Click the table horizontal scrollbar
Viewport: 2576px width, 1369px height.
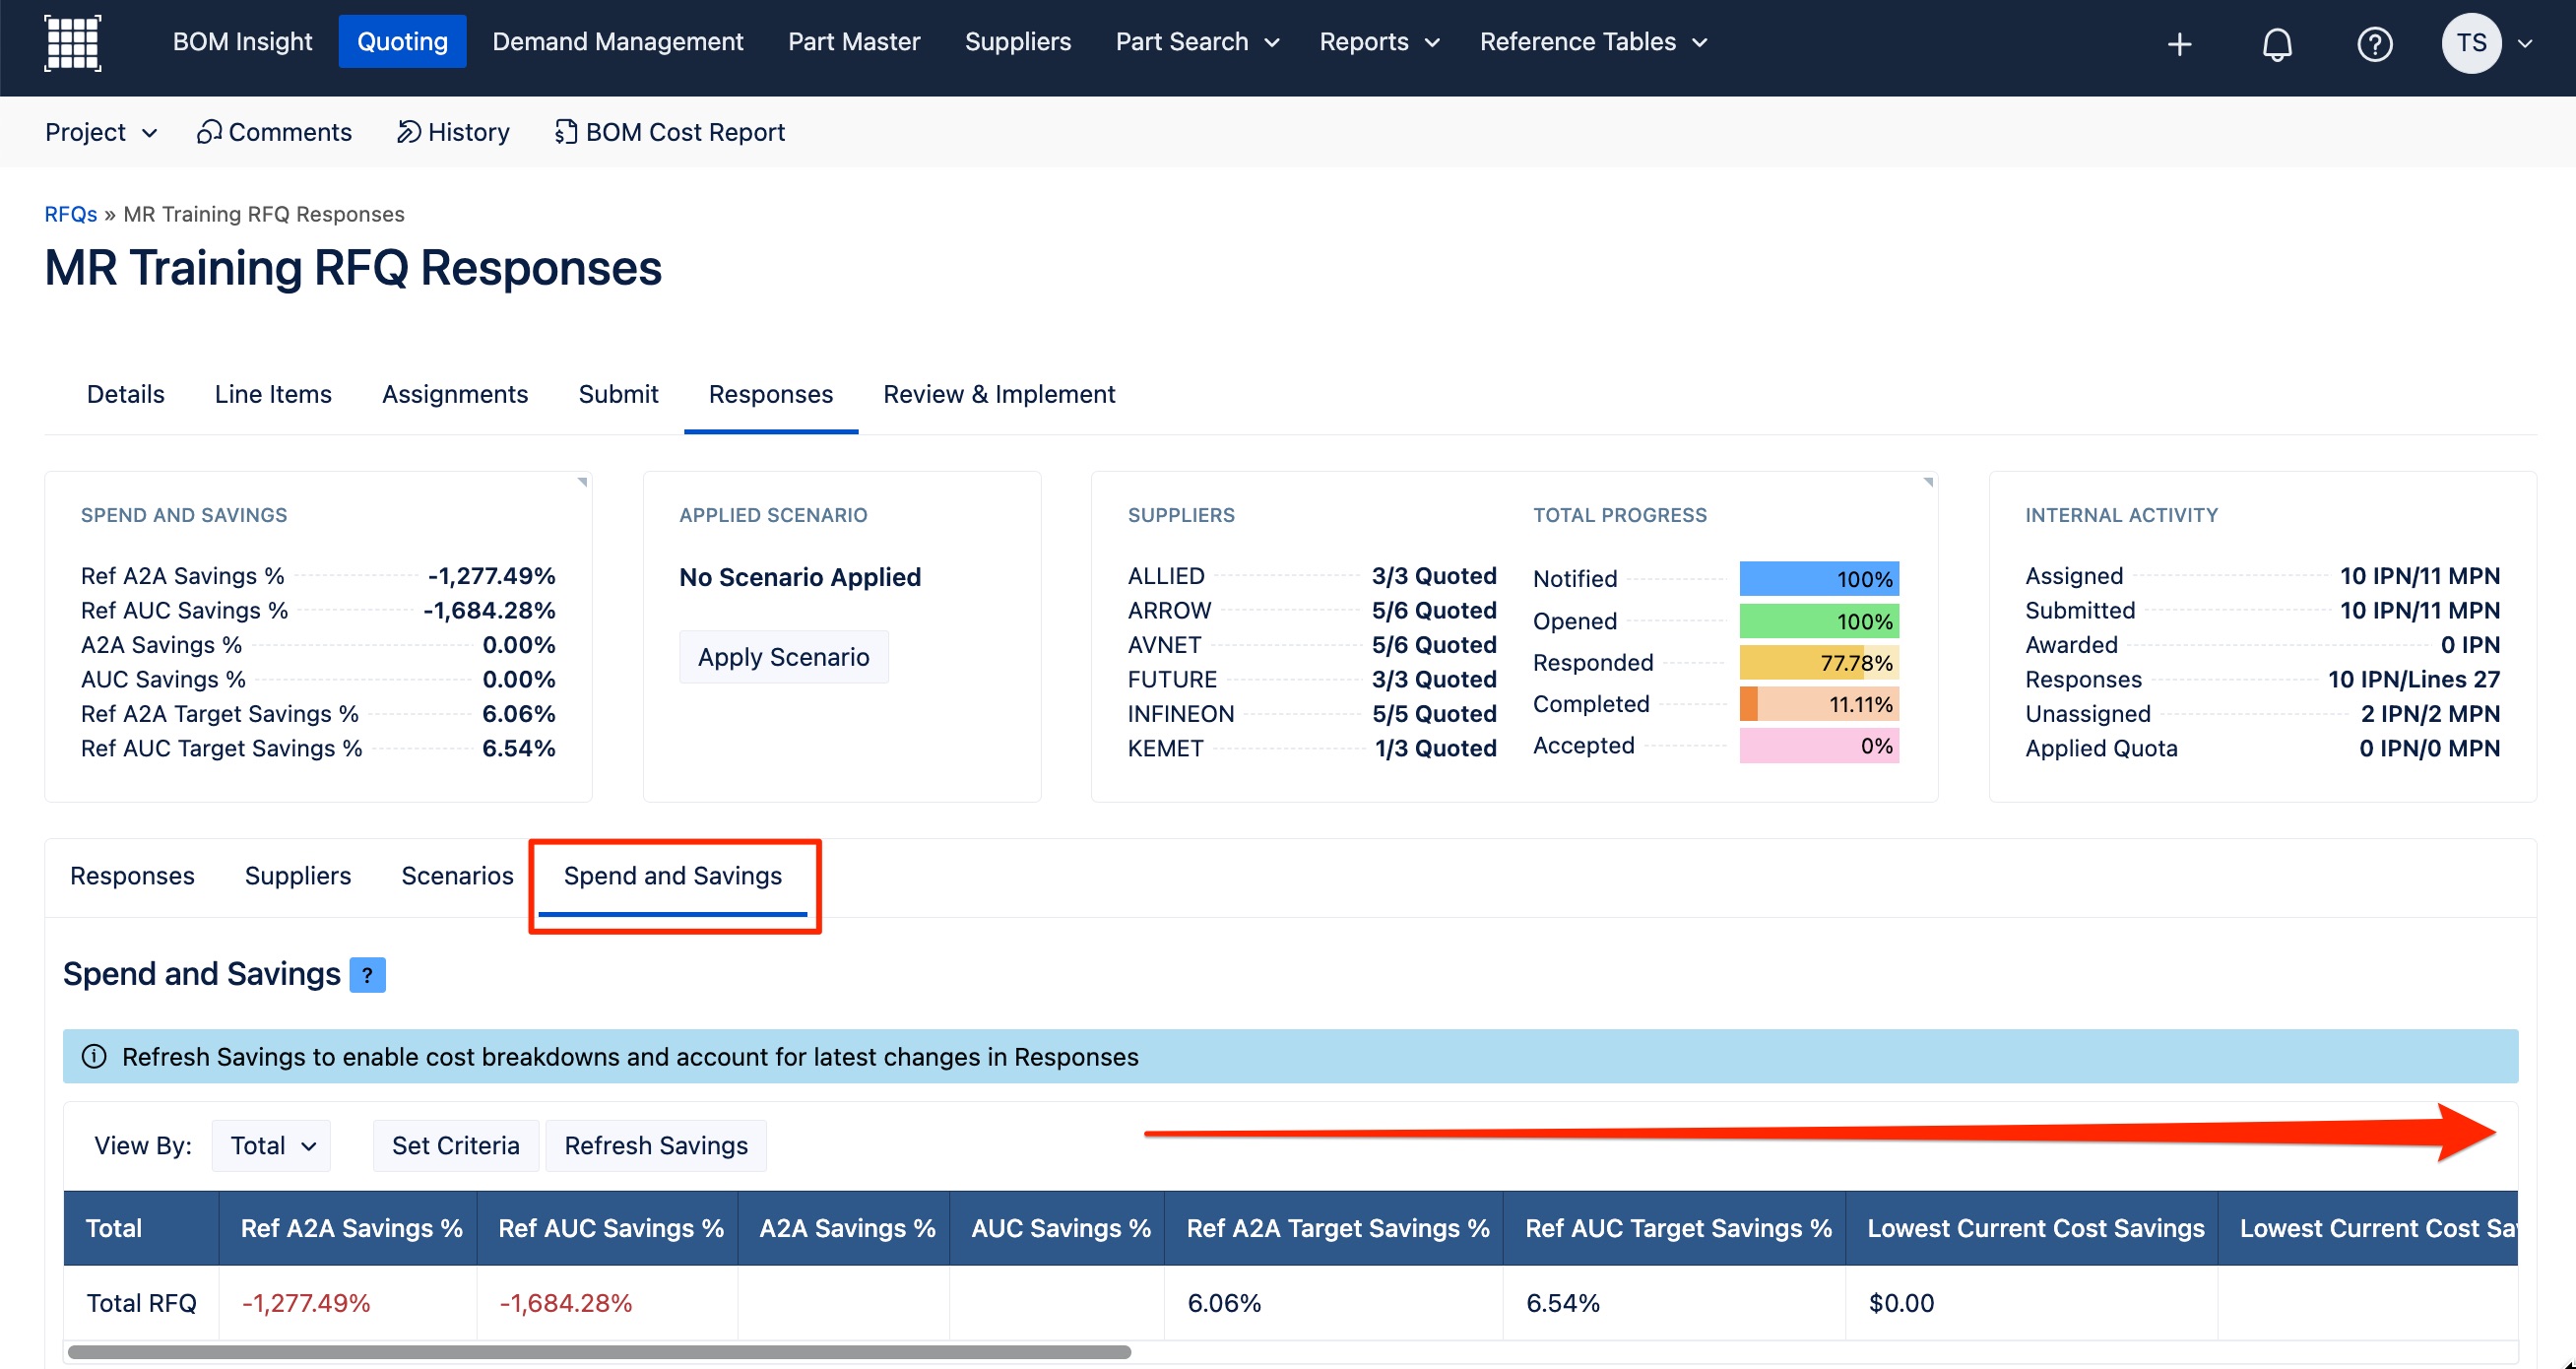[598, 1353]
